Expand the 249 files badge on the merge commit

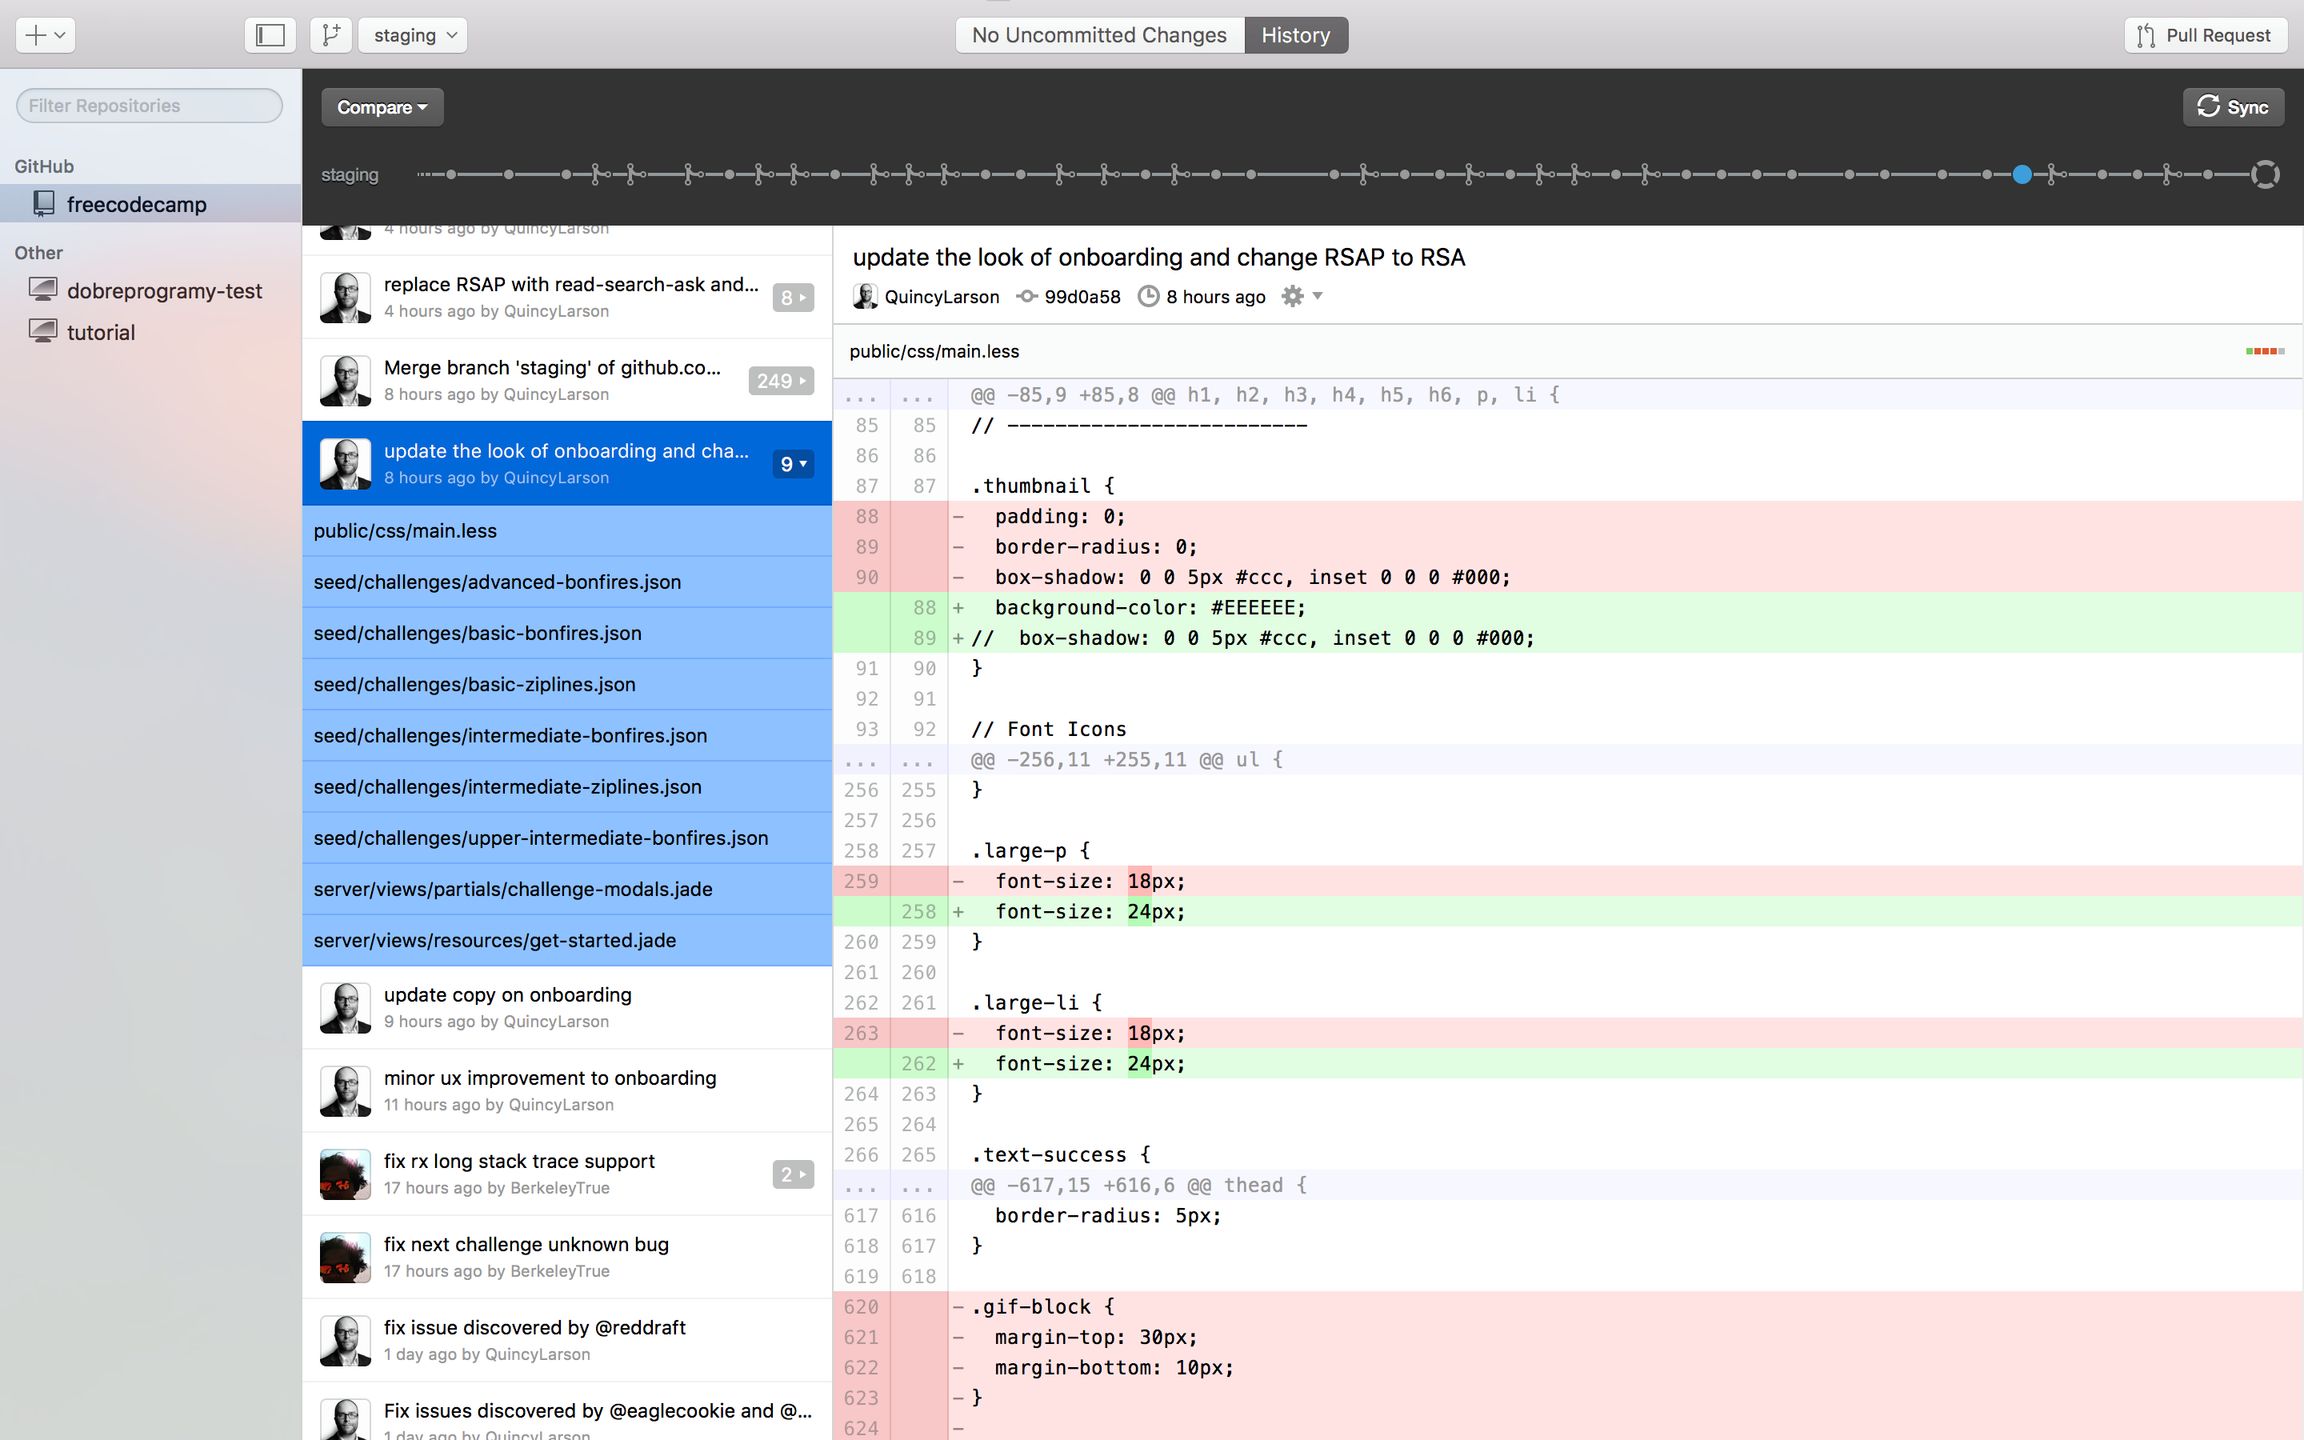(x=780, y=381)
